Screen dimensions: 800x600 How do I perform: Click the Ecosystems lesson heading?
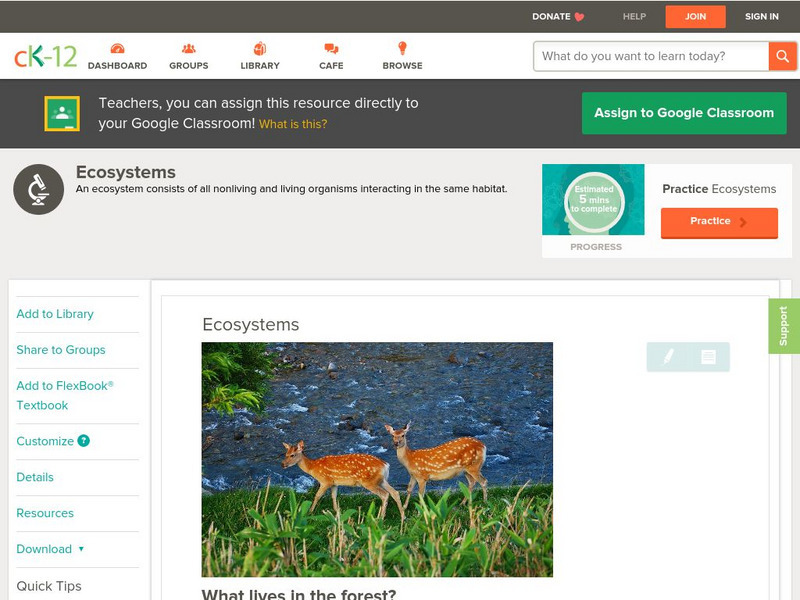pos(251,324)
